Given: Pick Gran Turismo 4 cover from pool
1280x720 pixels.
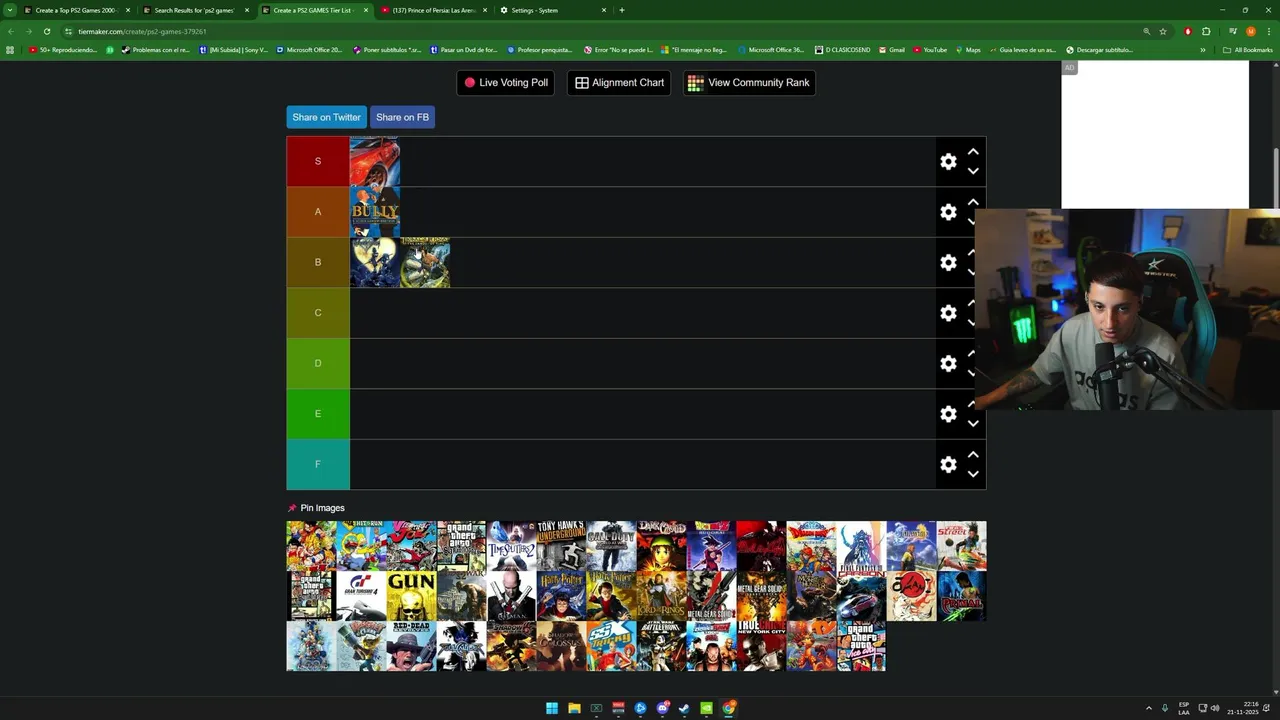Looking at the screenshot, I should [361, 596].
